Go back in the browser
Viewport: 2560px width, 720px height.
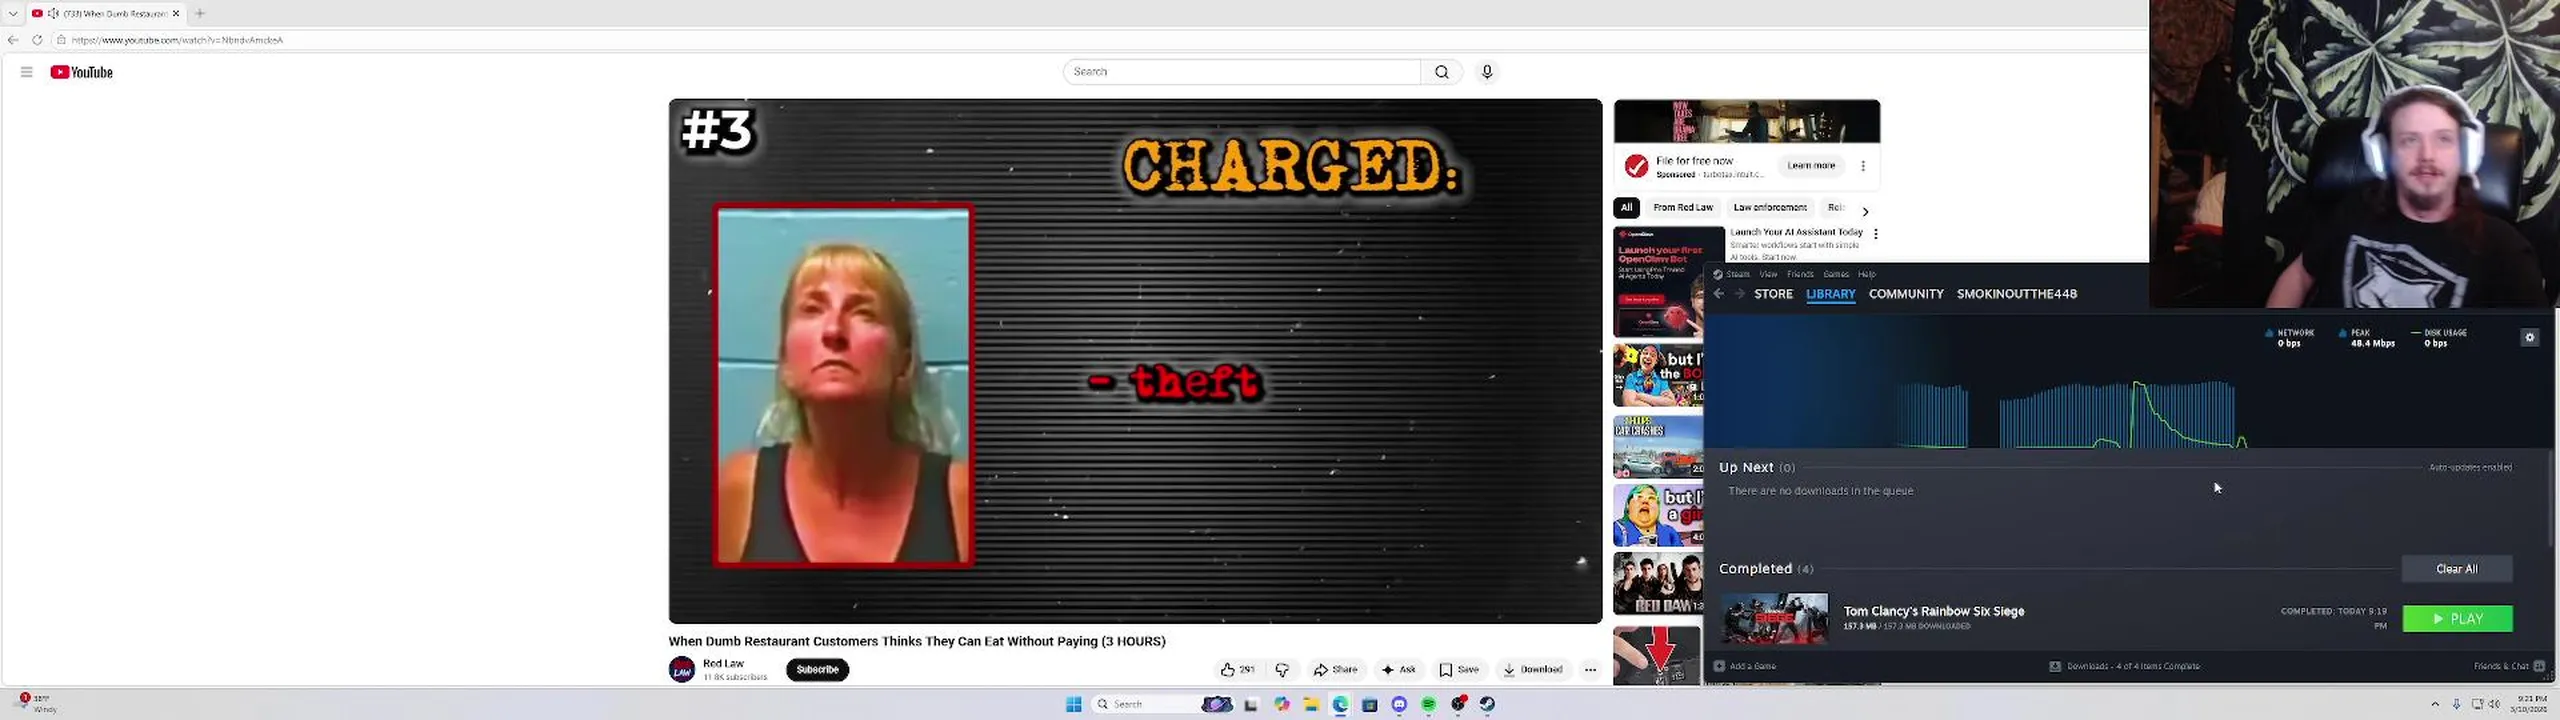13,40
